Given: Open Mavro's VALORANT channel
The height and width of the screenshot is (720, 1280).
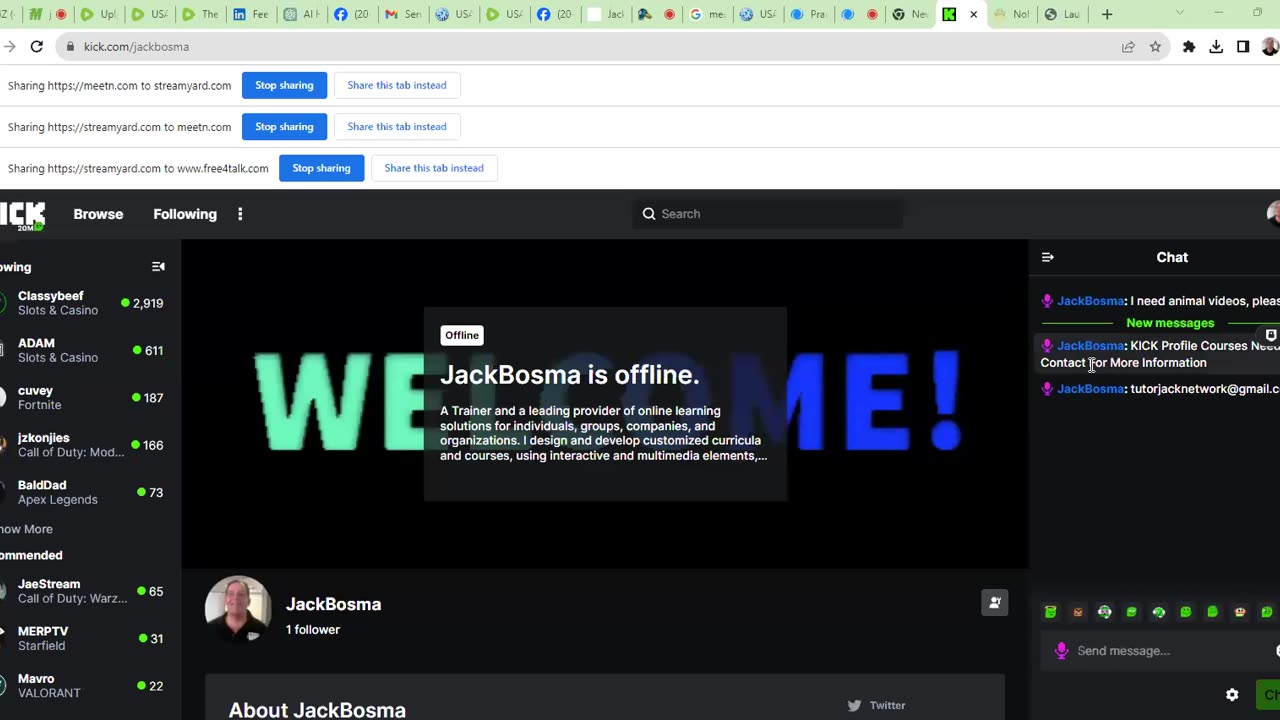Looking at the screenshot, I should click(x=86, y=686).
